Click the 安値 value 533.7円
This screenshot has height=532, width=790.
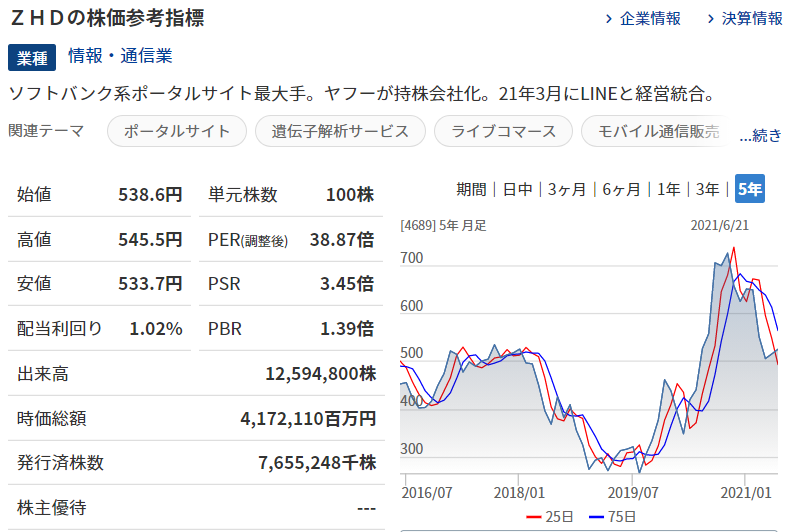click(x=150, y=284)
